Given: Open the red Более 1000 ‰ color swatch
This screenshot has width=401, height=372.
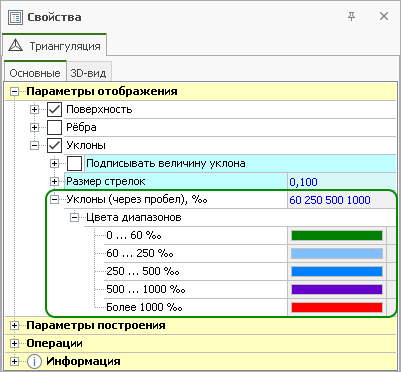Looking at the screenshot, I should (x=337, y=307).
